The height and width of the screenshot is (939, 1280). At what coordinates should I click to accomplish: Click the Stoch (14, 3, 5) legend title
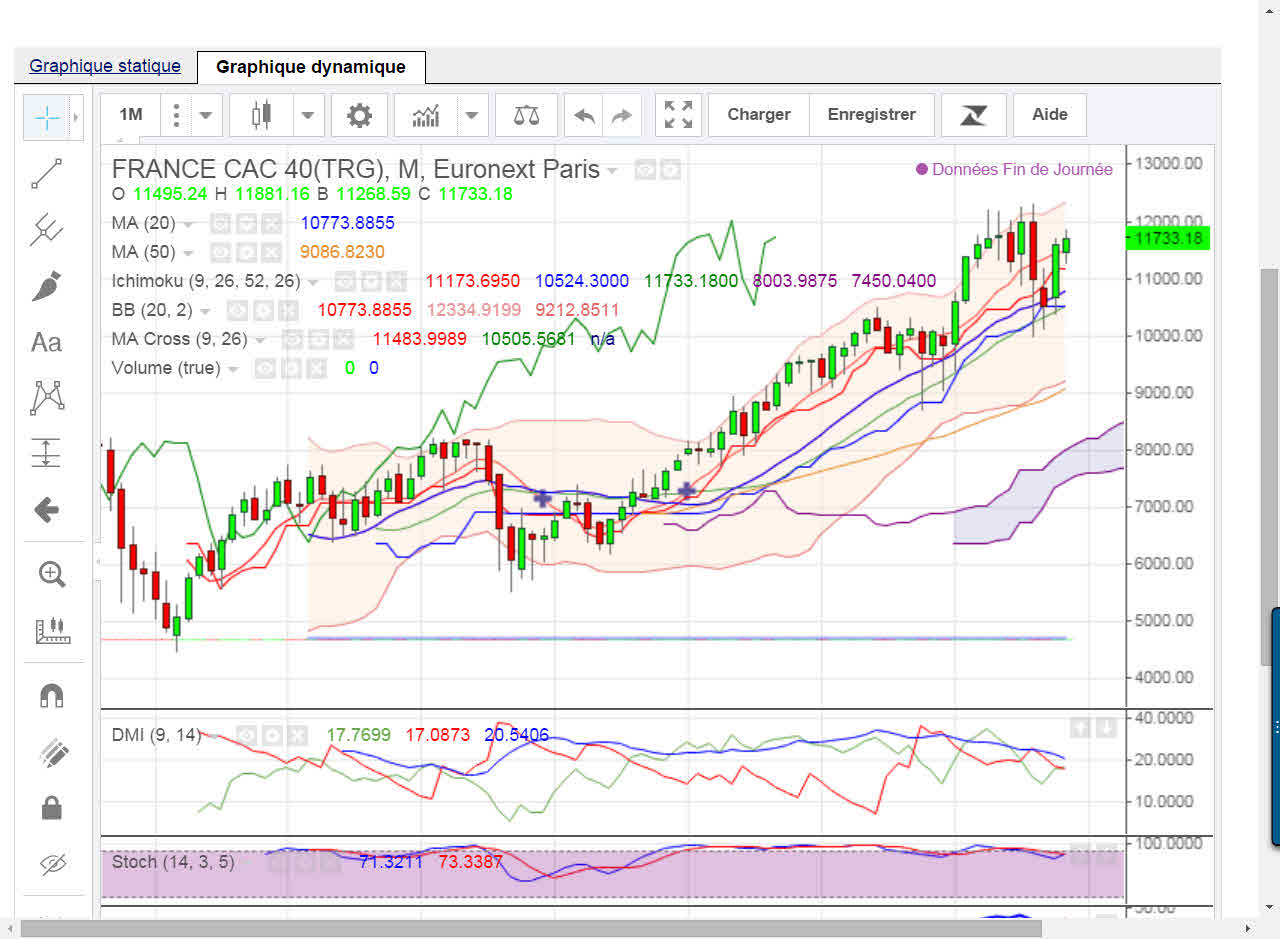tap(173, 861)
